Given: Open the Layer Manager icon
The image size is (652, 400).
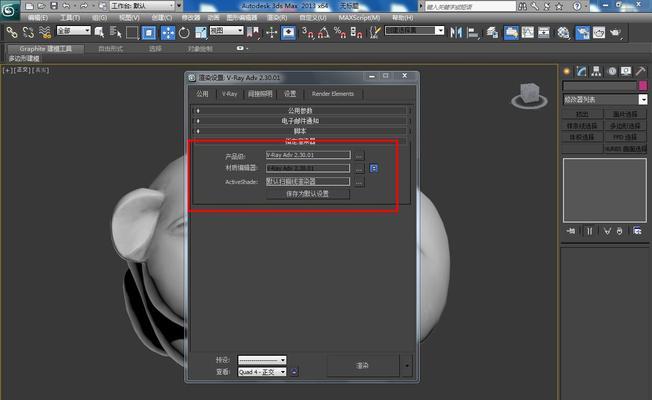Looking at the screenshot, I should click(493, 32).
